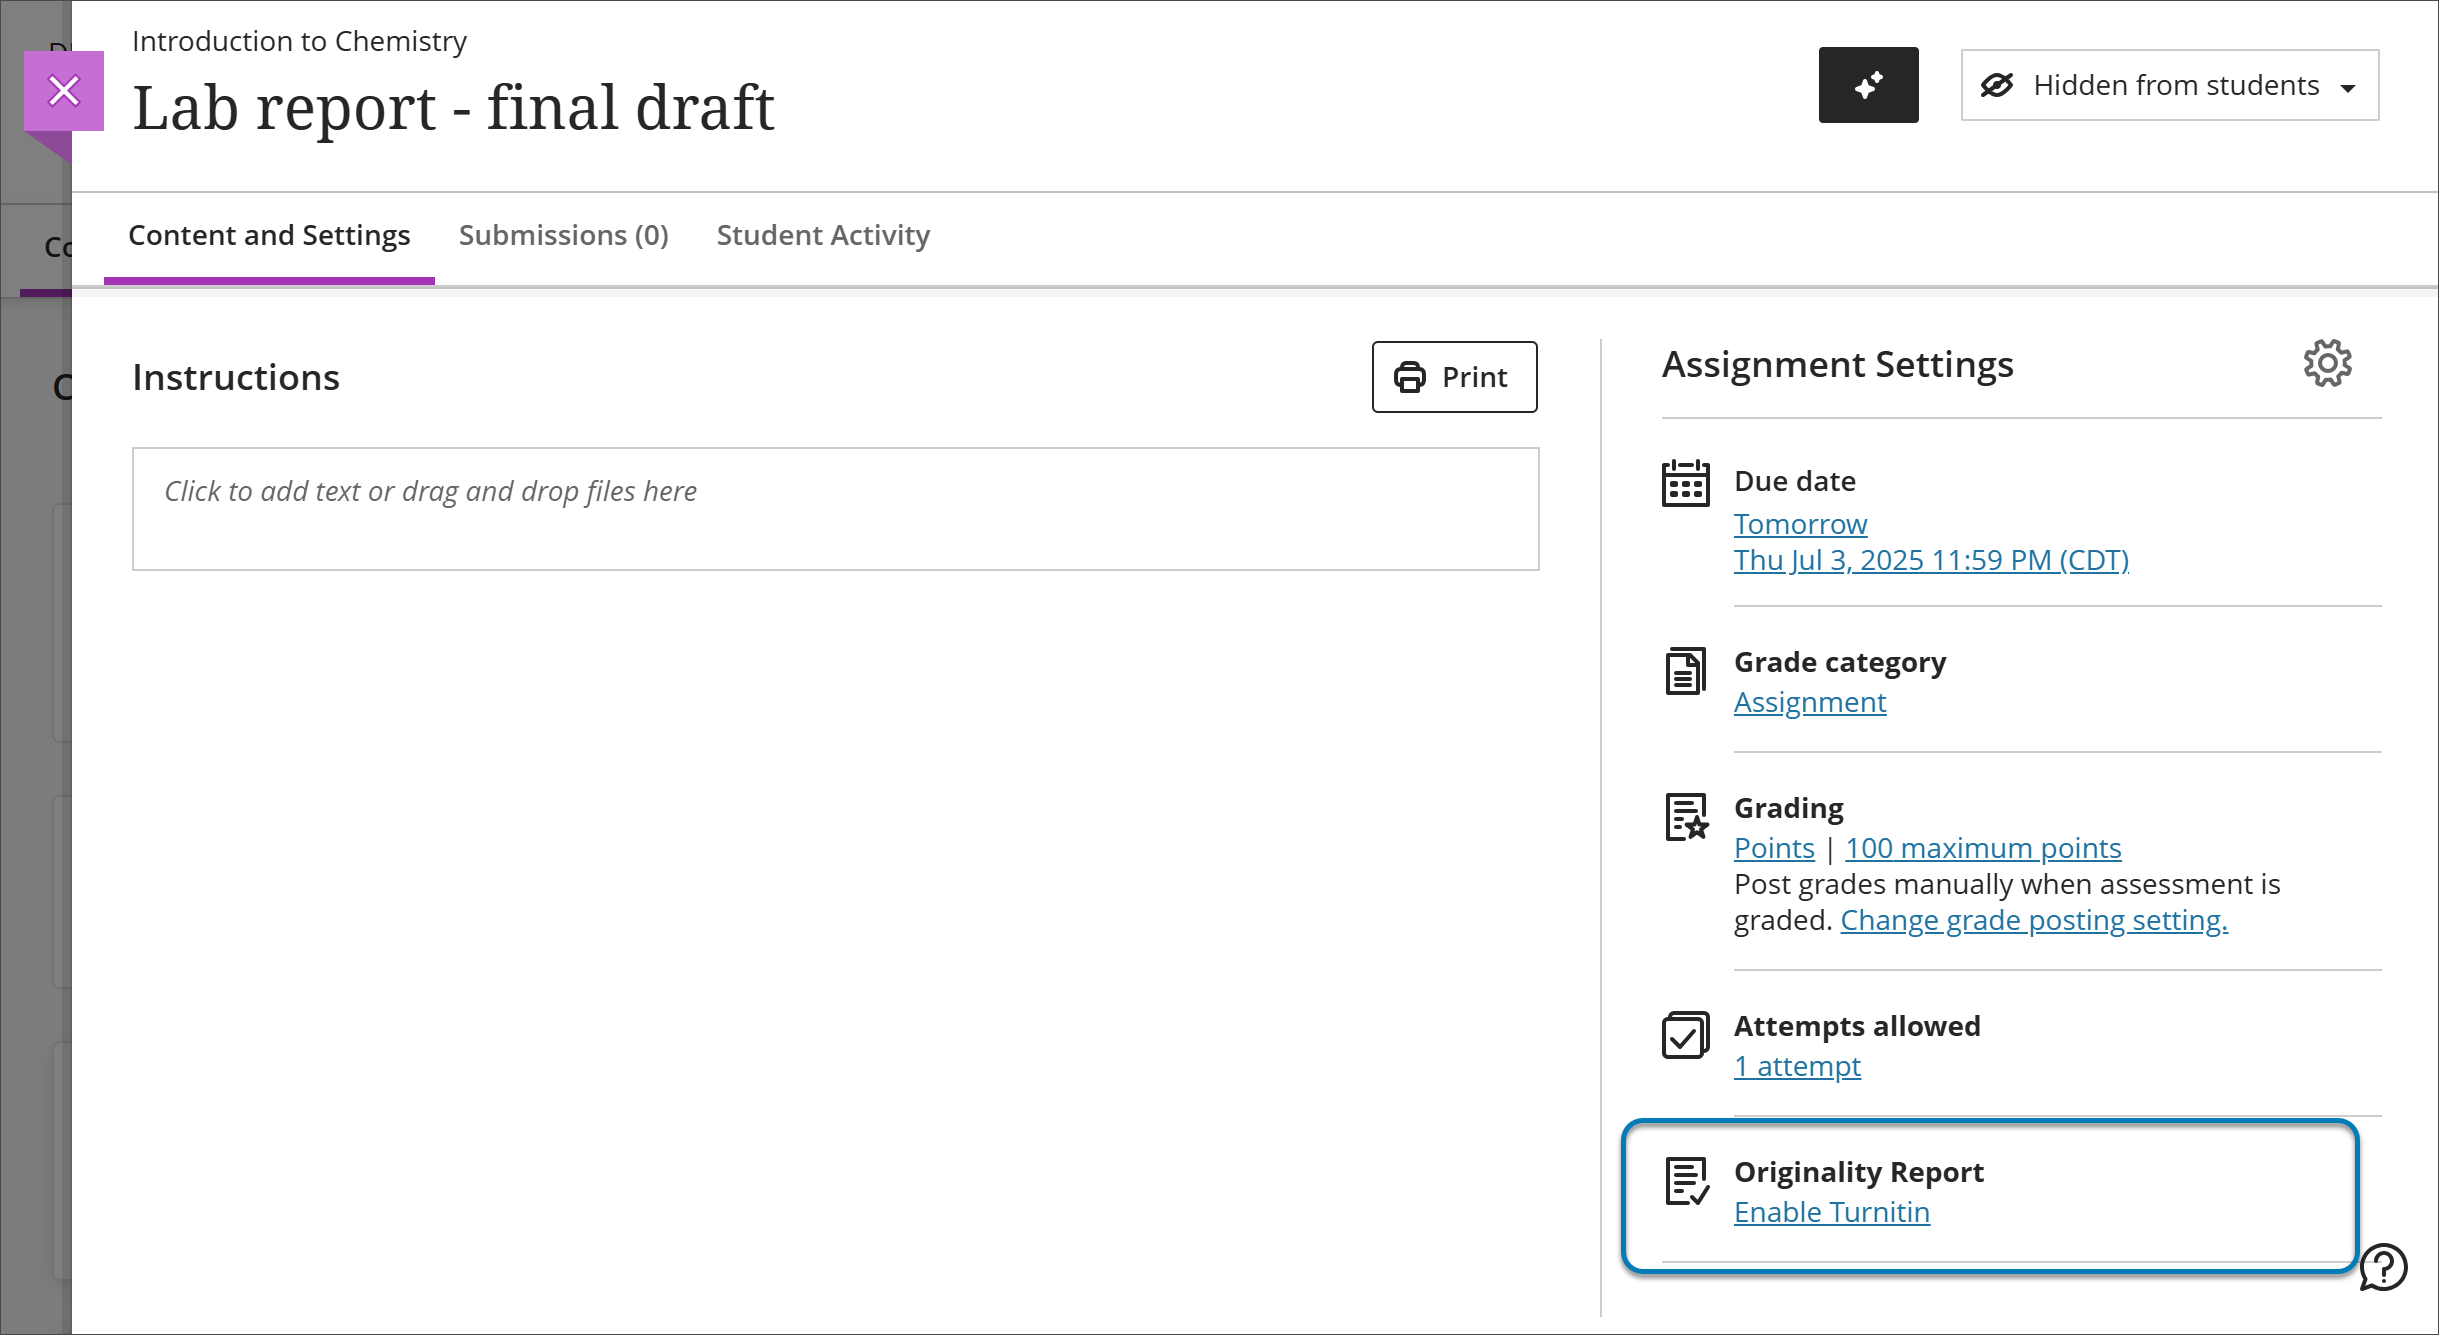Click the Print button
This screenshot has height=1335, width=2439.
point(1453,377)
